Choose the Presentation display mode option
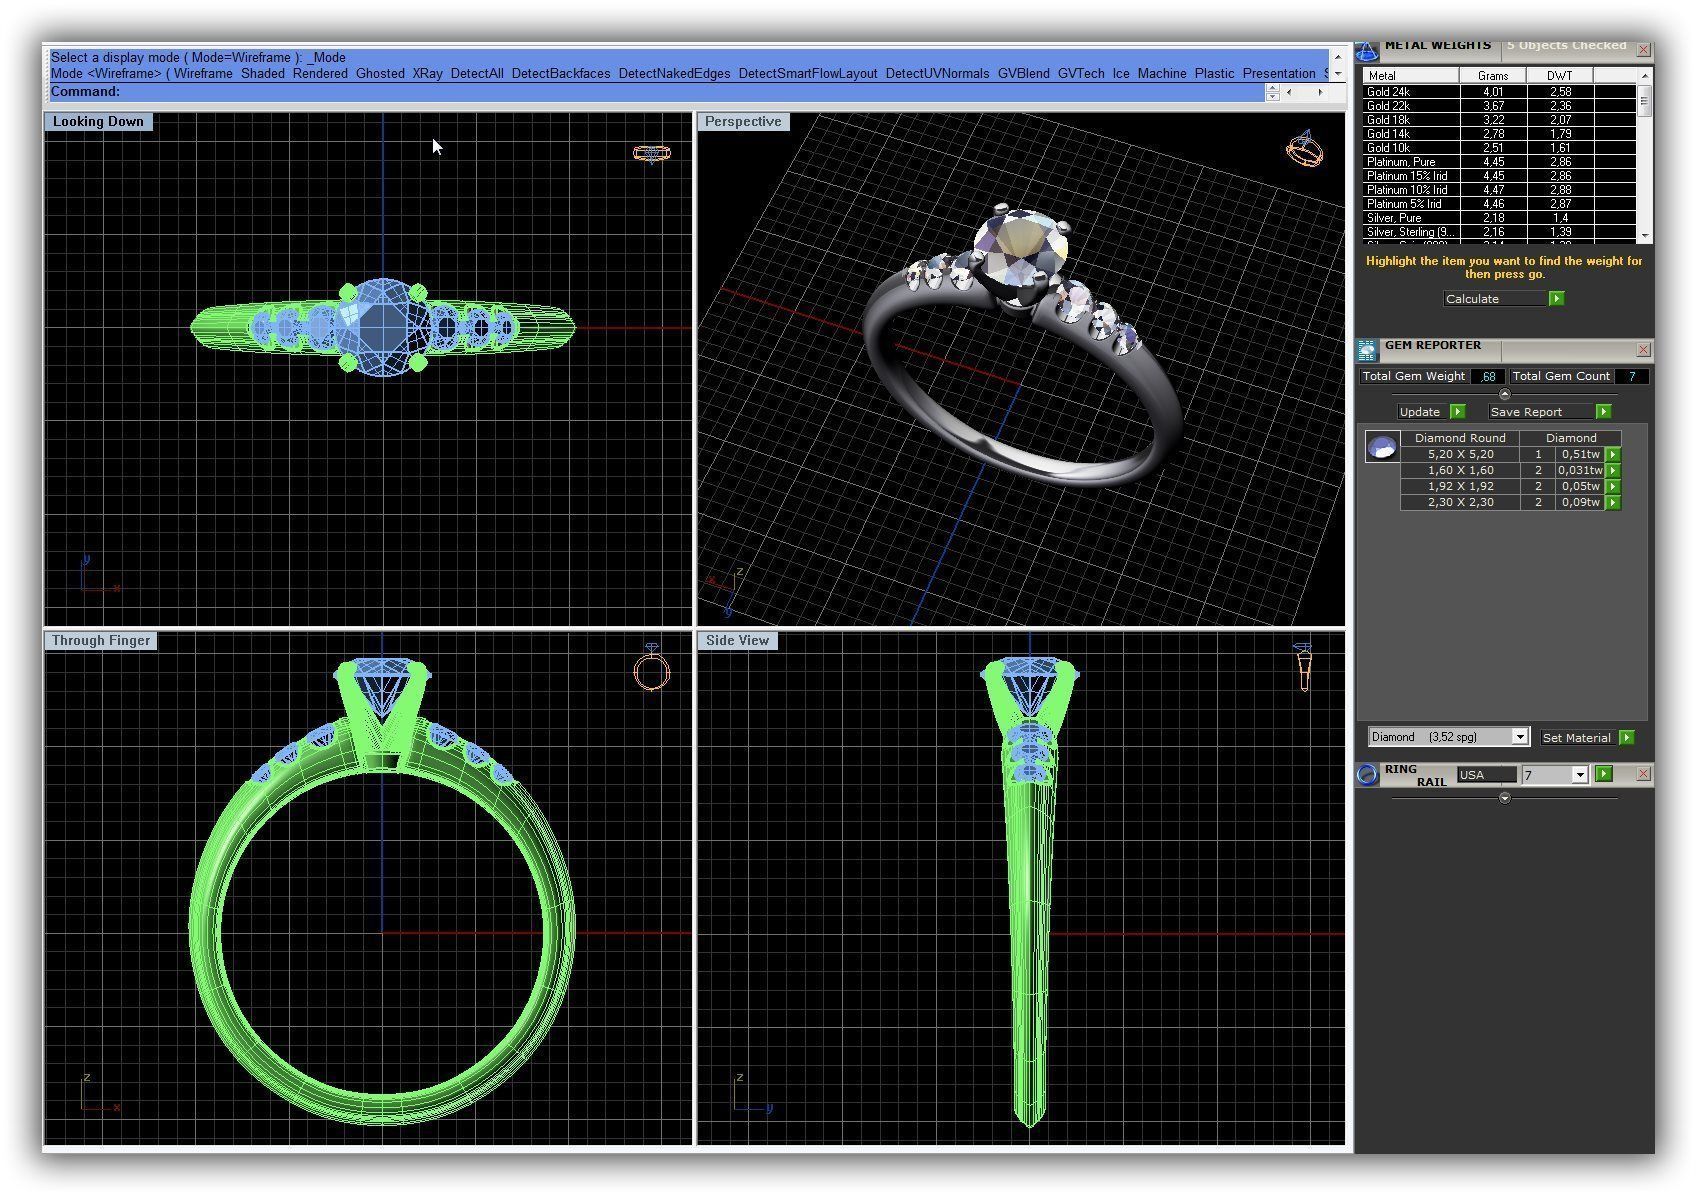The image size is (1697, 1196). 1279,73
